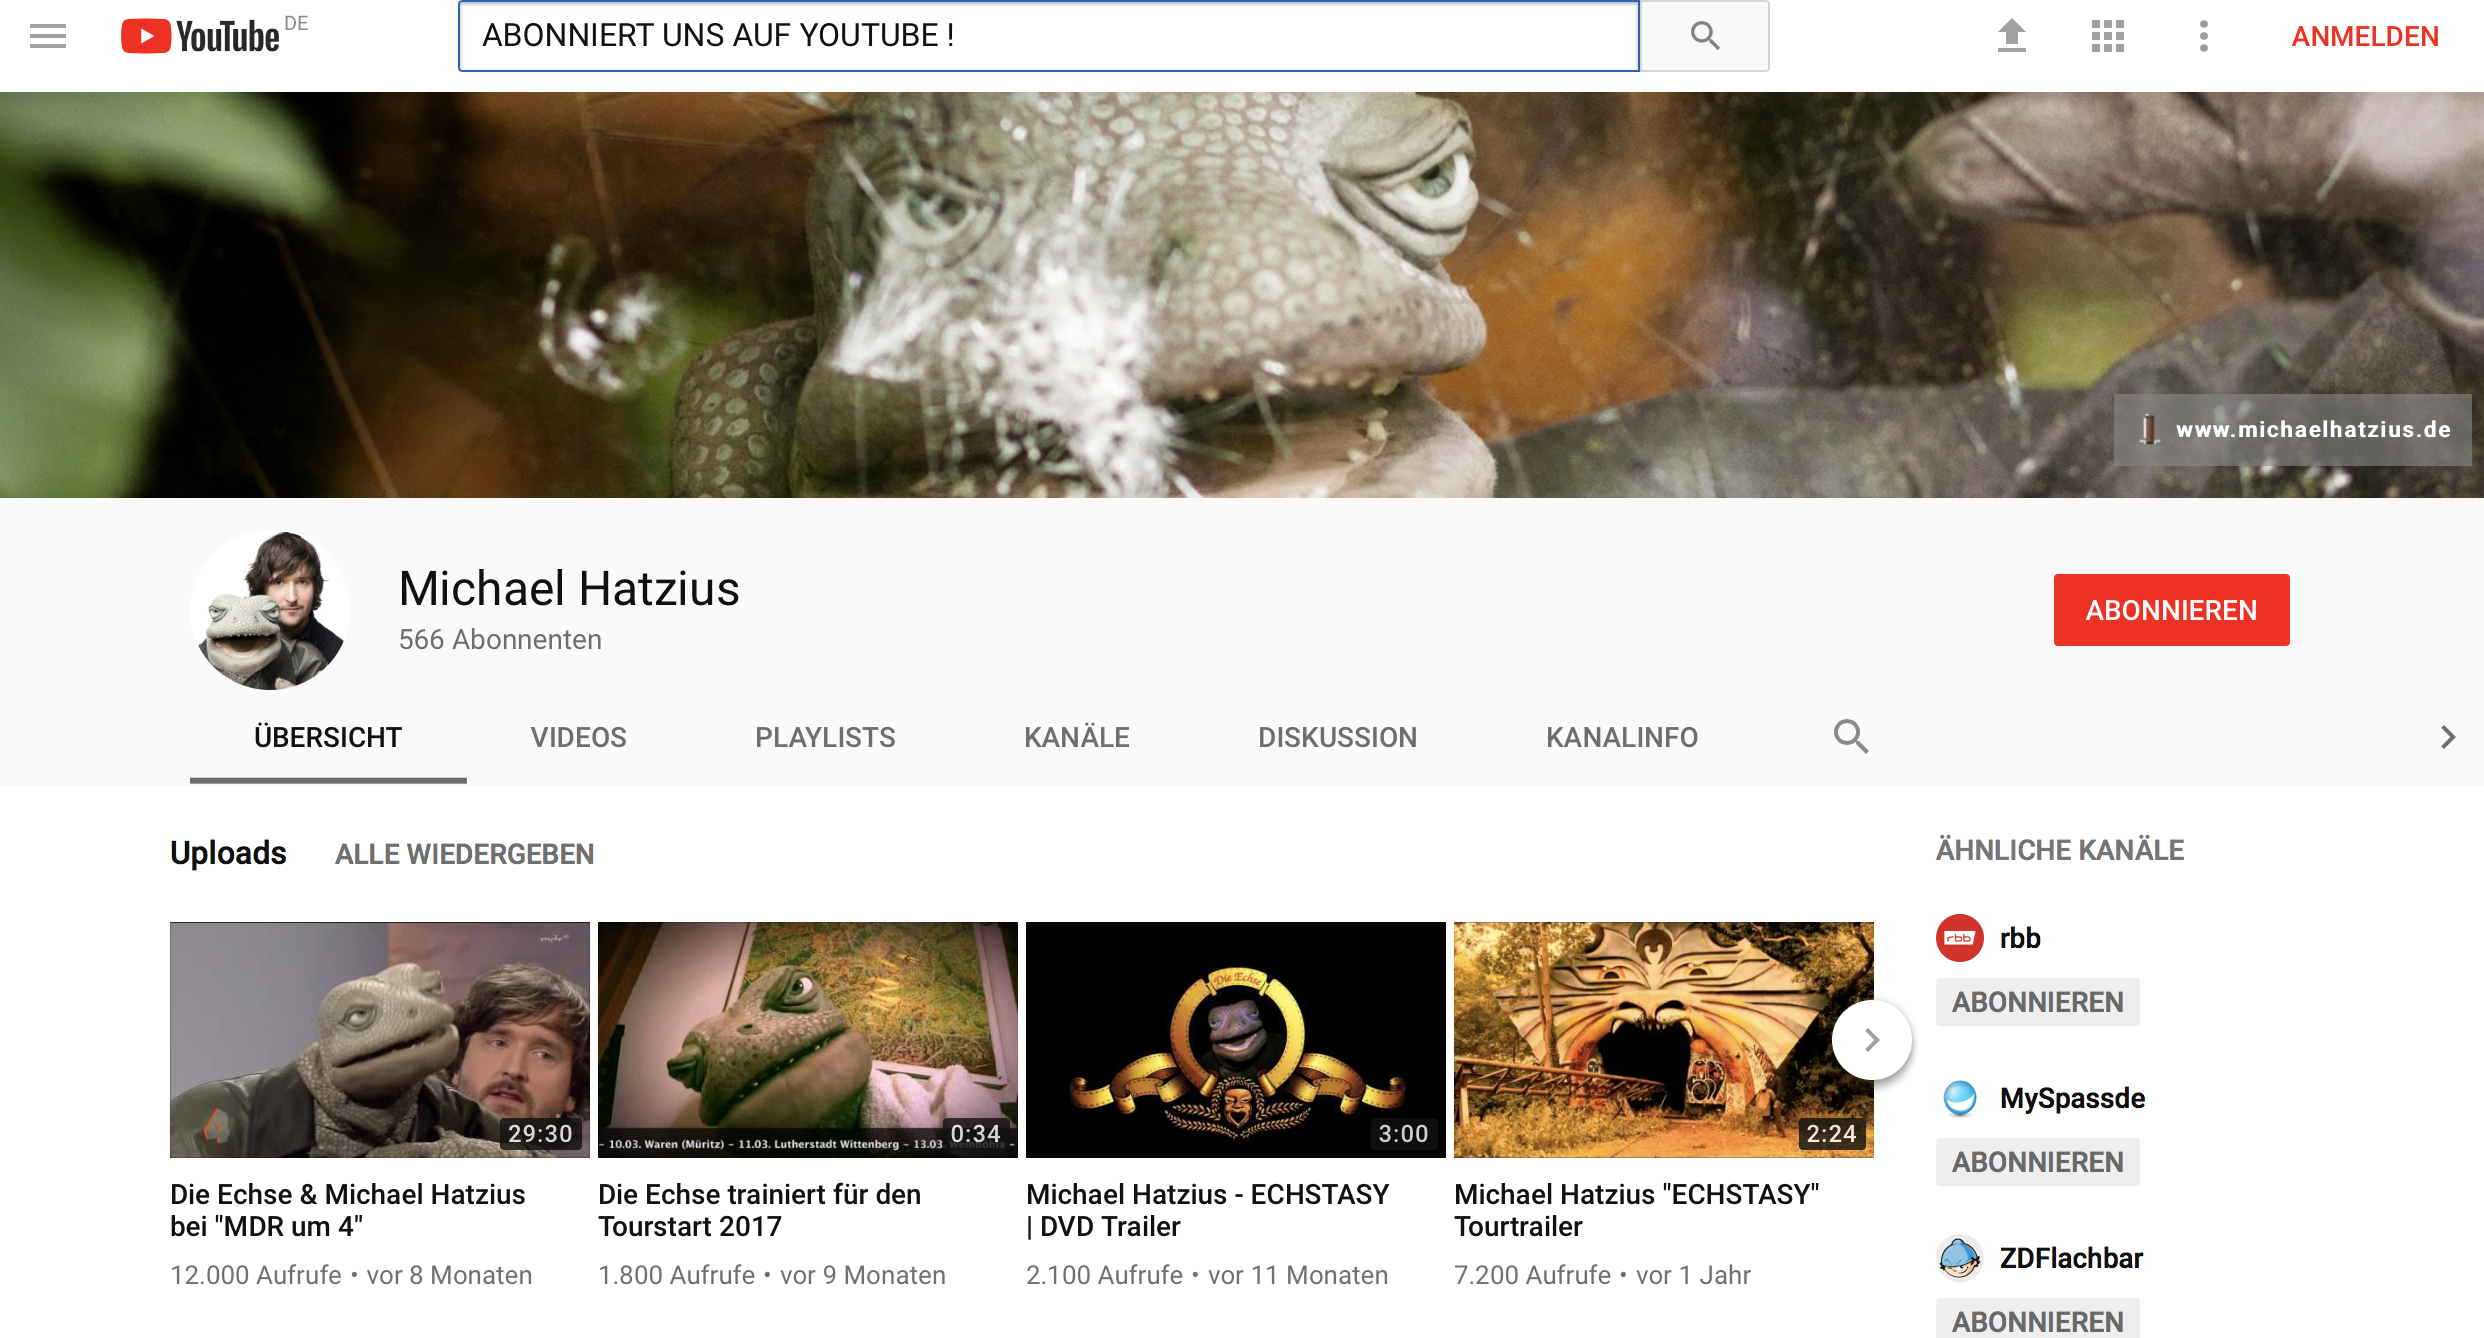
Task: Subscribe to the MySpassde channel
Action: [2037, 1162]
